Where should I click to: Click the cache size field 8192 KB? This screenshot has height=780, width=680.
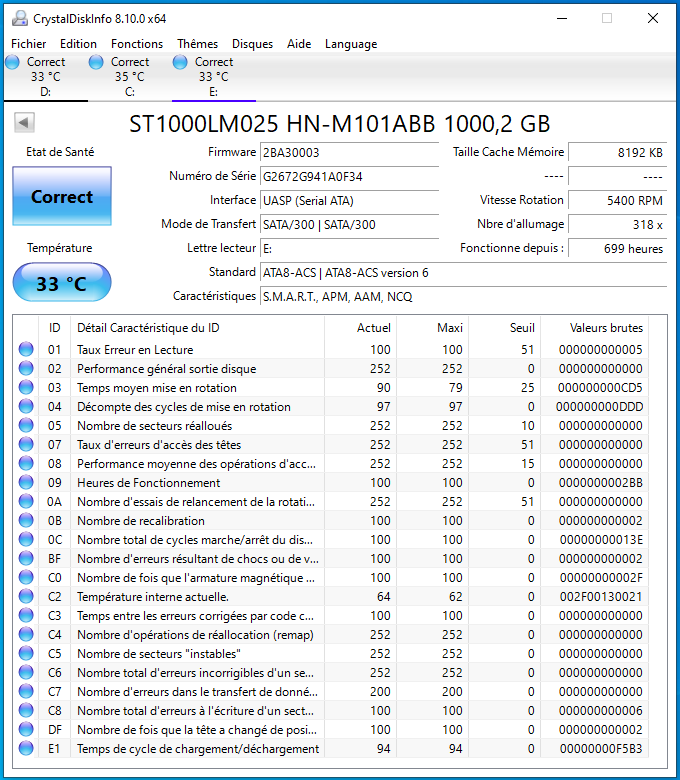617,152
